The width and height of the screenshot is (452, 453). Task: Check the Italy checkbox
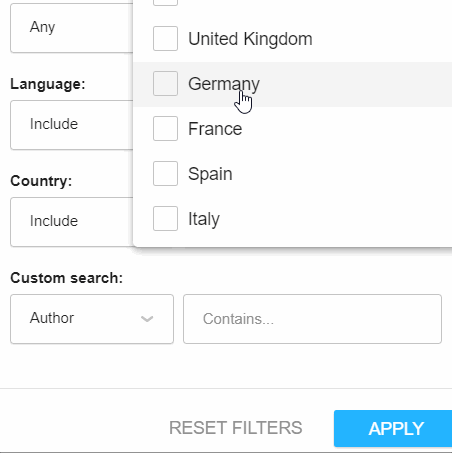pyautogui.click(x=165, y=218)
